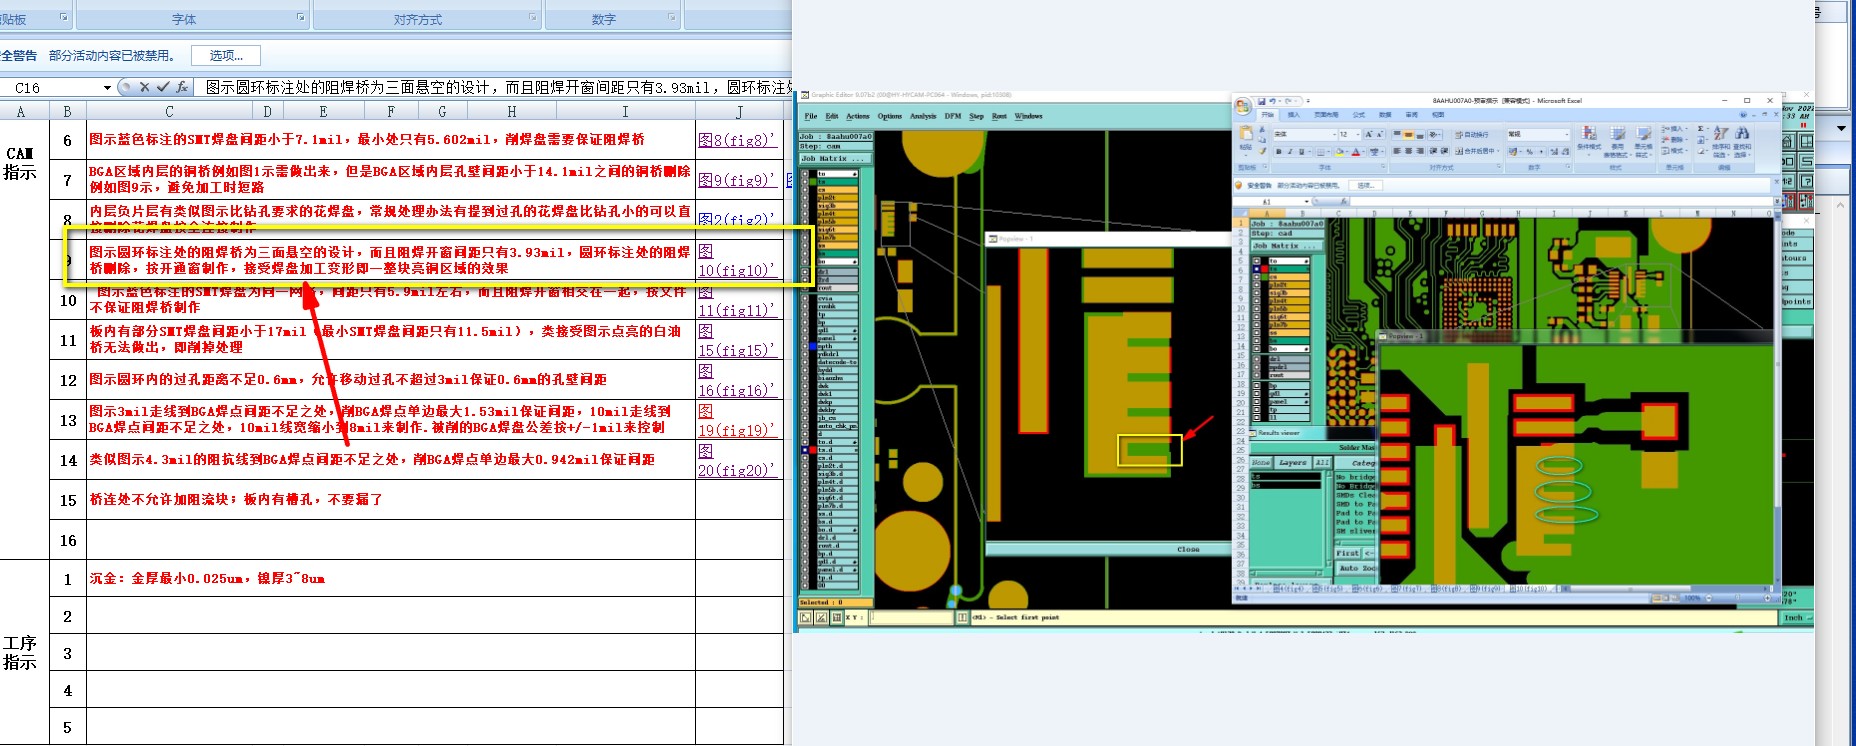Open 条件格式 conditional formatting in inner Excel
The width and height of the screenshot is (1856, 746).
(1589, 139)
